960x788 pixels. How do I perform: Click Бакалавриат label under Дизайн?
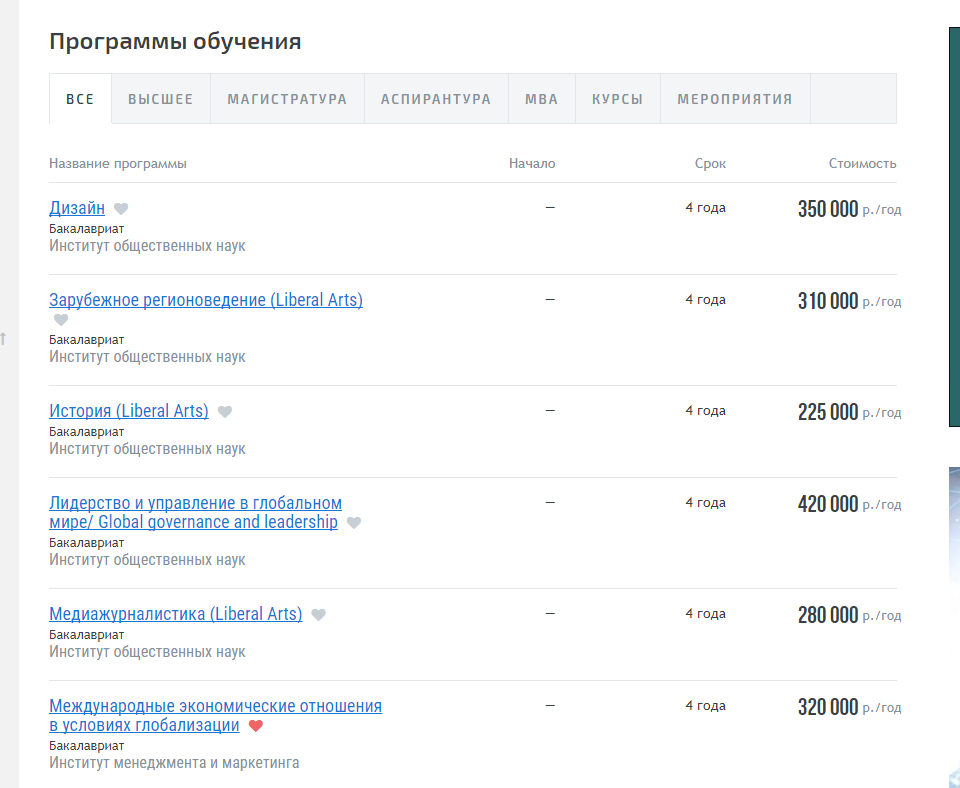pyautogui.click(x=86, y=228)
